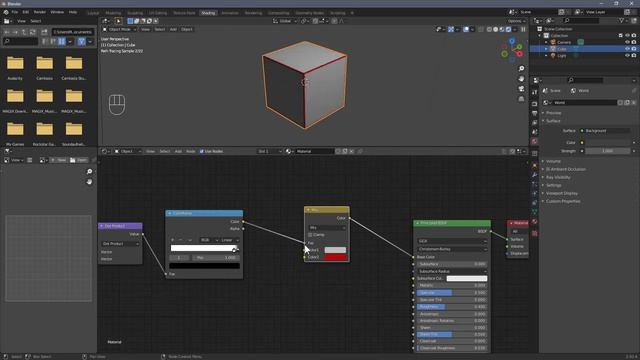
Task: Click the viewport View menu
Action: pos(145,29)
